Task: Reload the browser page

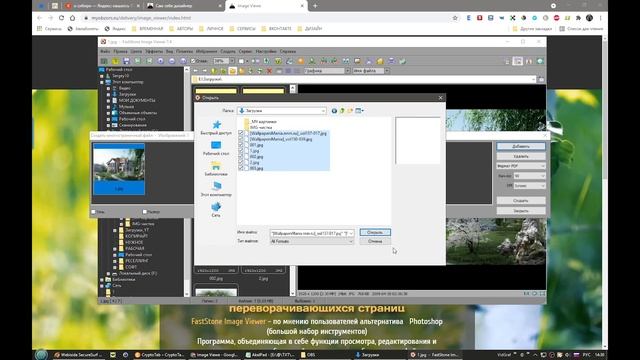Action: 61,18
